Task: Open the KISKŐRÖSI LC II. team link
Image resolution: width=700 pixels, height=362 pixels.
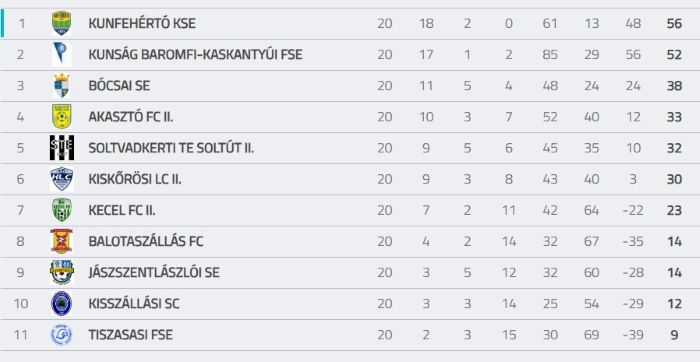Action: pyautogui.click(x=135, y=179)
